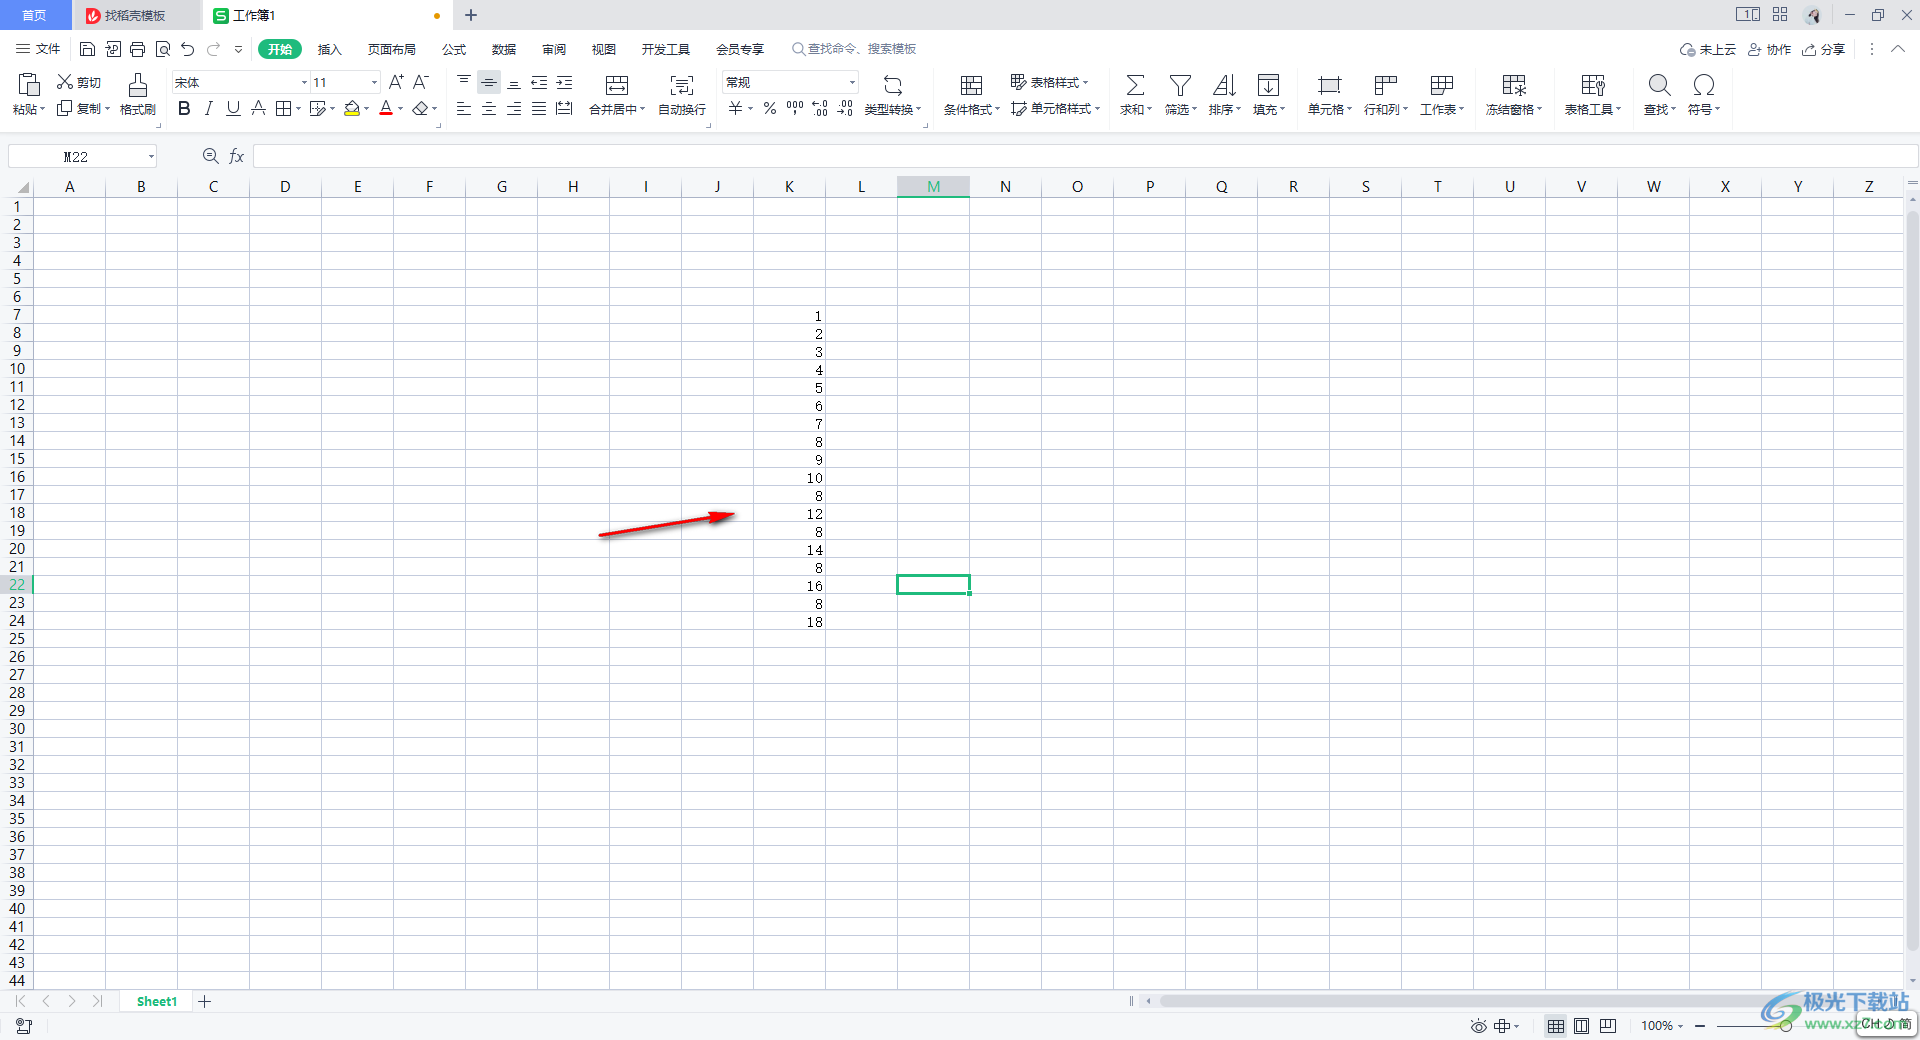The width and height of the screenshot is (1920, 1040).
Task: Click the Save icon in quick access toolbar
Action: [x=87, y=49]
